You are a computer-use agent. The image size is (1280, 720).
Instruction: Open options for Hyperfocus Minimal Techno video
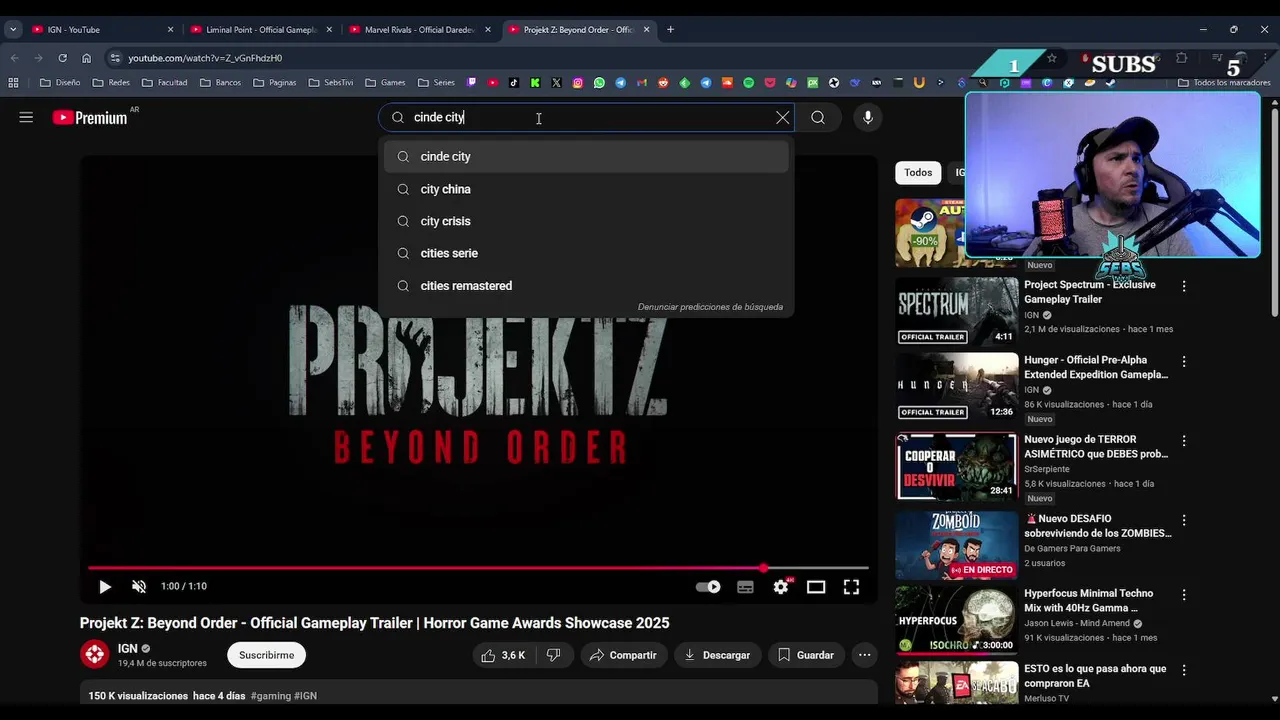pyautogui.click(x=1184, y=595)
